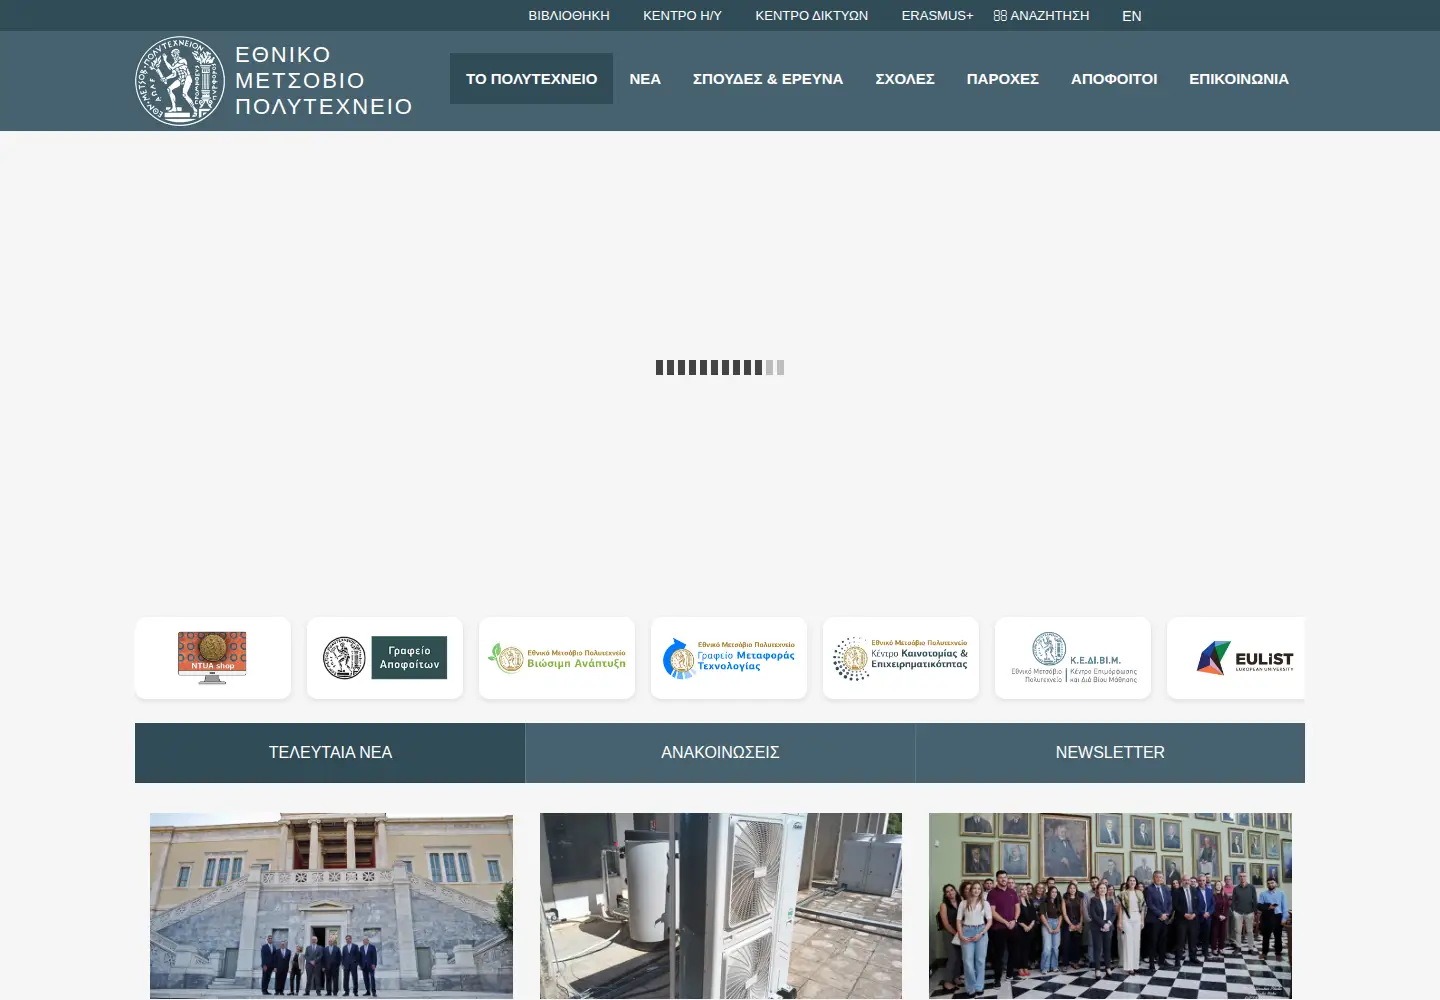Image resolution: width=1440 pixels, height=1000 pixels.
Task: Open the ΠΑΡΟΧΕΣ menu
Action: tap(1003, 79)
